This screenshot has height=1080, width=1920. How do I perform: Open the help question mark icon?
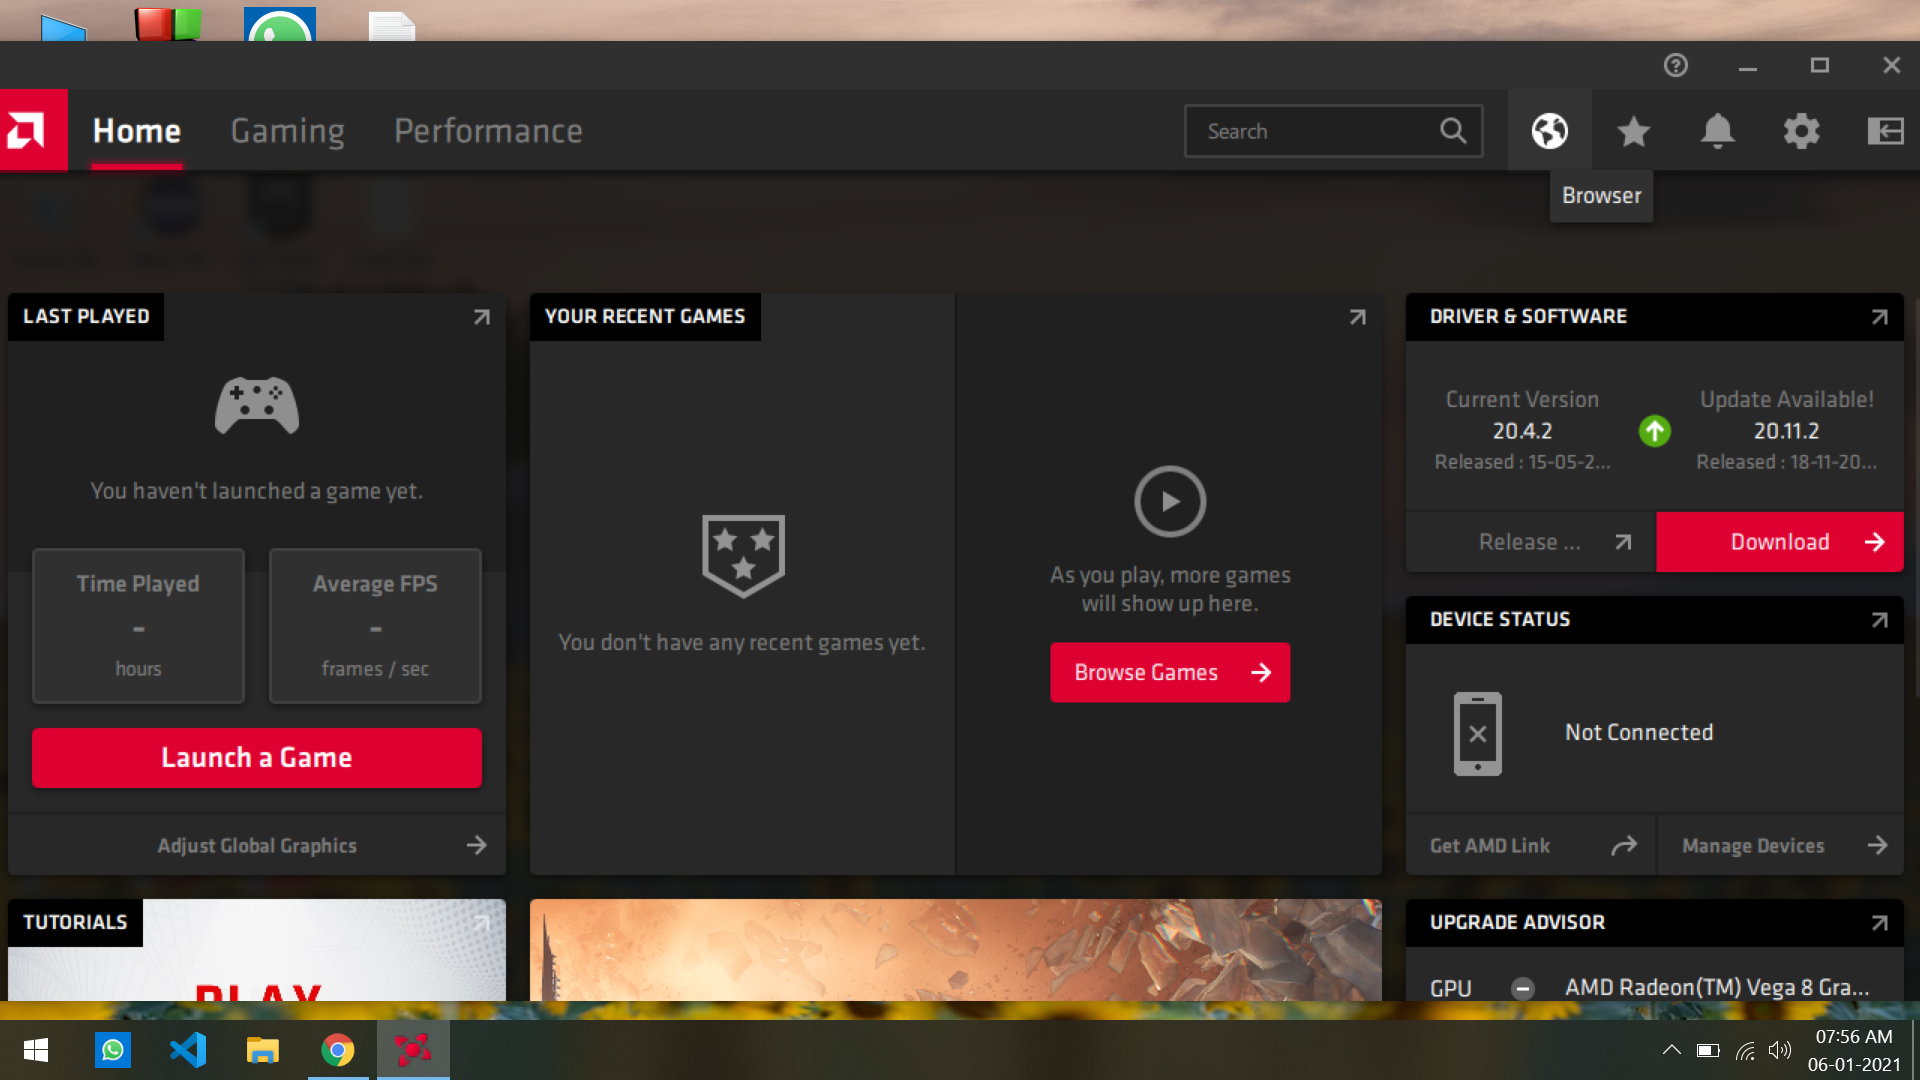(x=1675, y=65)
